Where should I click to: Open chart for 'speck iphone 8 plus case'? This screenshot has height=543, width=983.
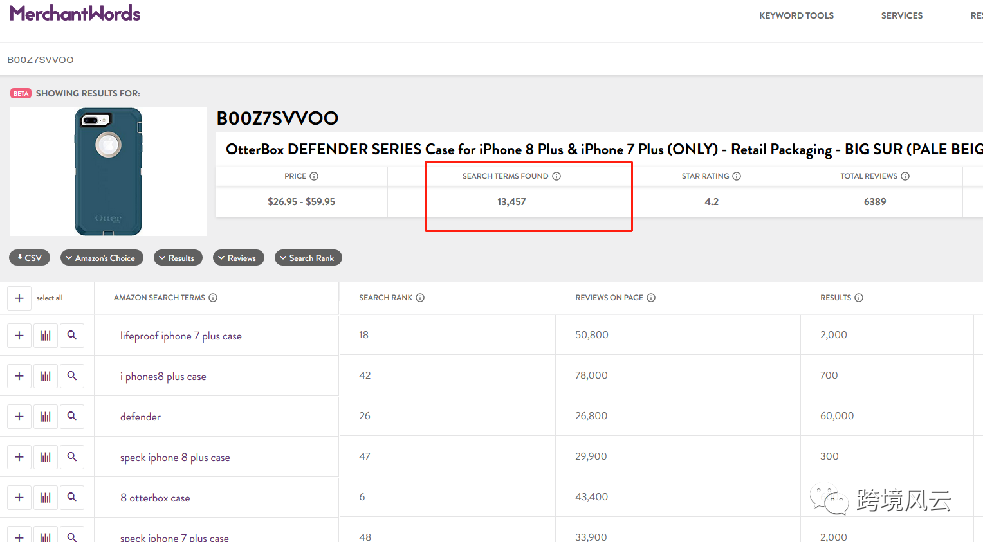[46, 457]
